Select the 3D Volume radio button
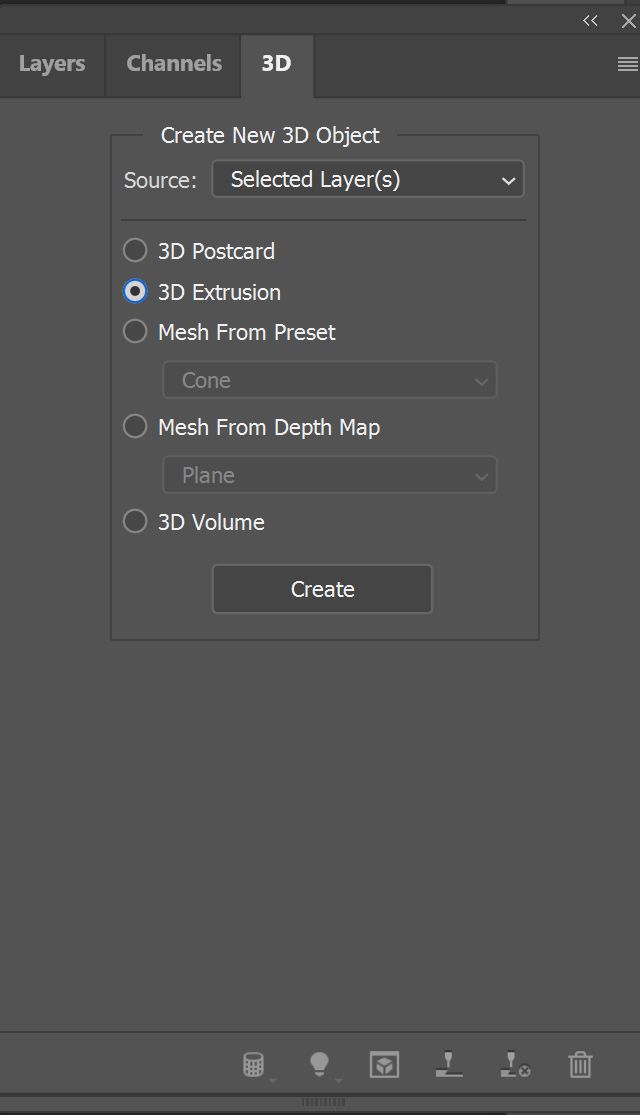Viewport: 640px width, 1115px height. [x=135, y=522]
